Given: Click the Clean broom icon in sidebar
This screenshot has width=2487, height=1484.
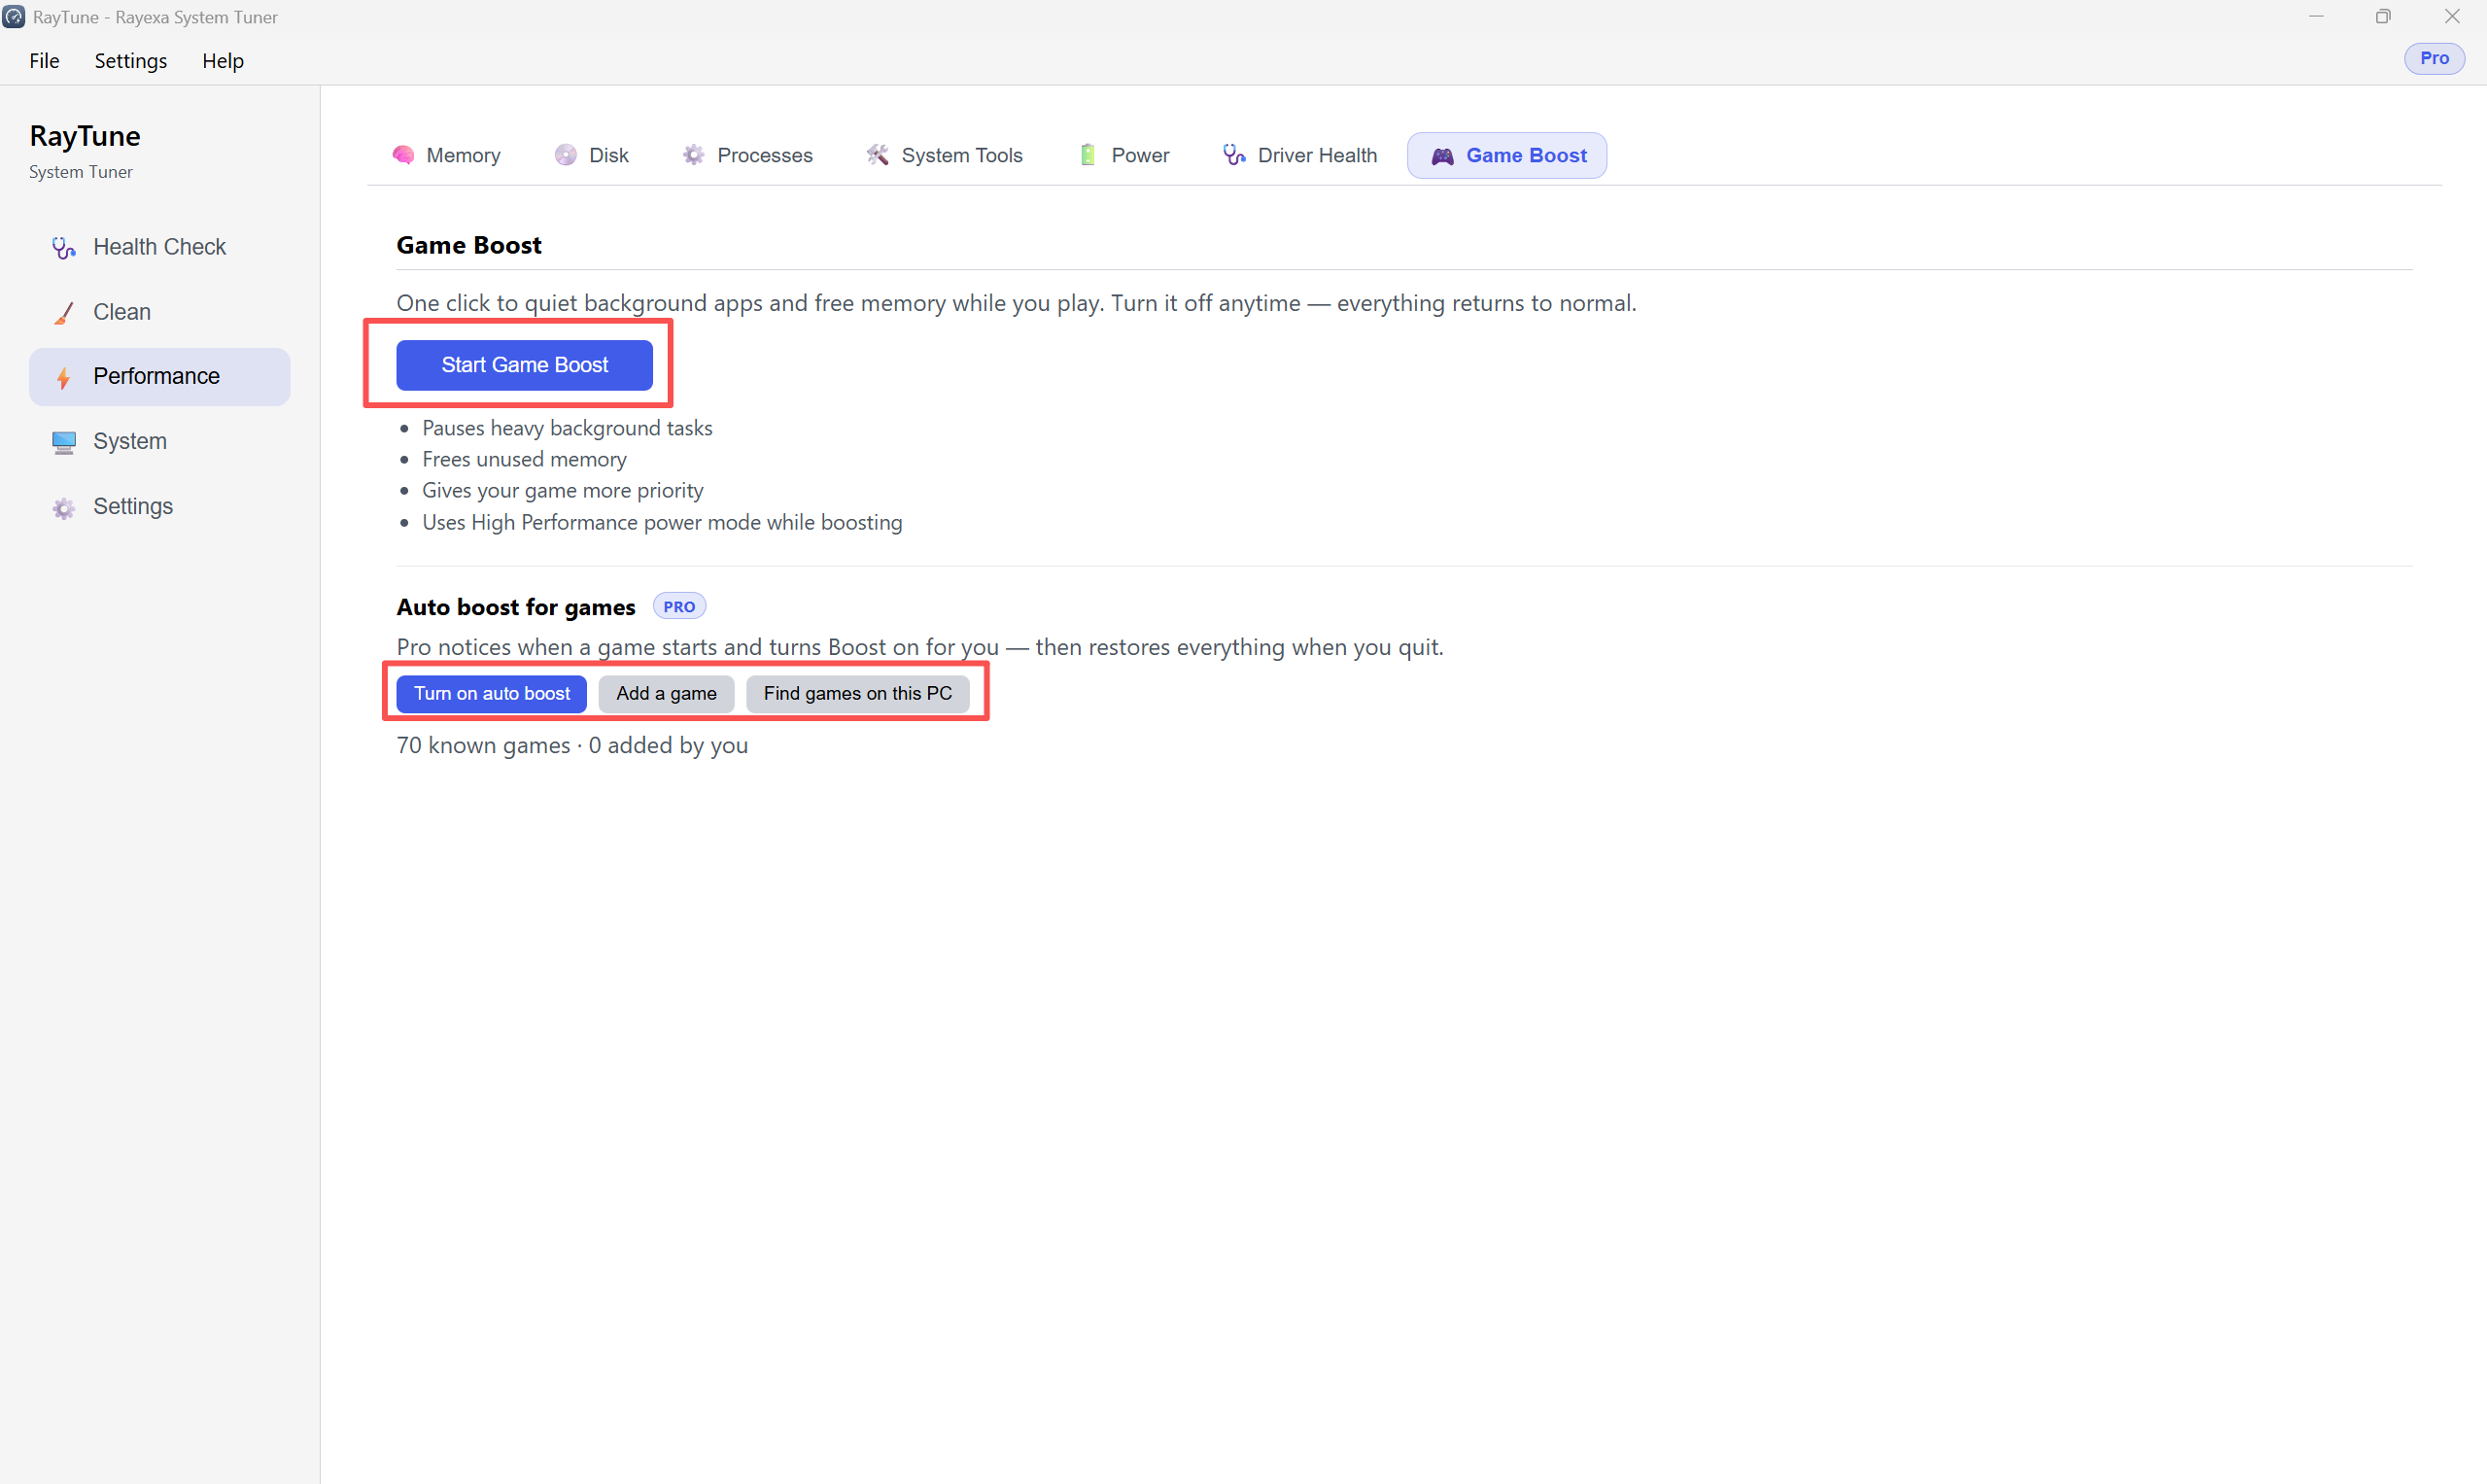Looking at the screenshot, I should point(64,313).
